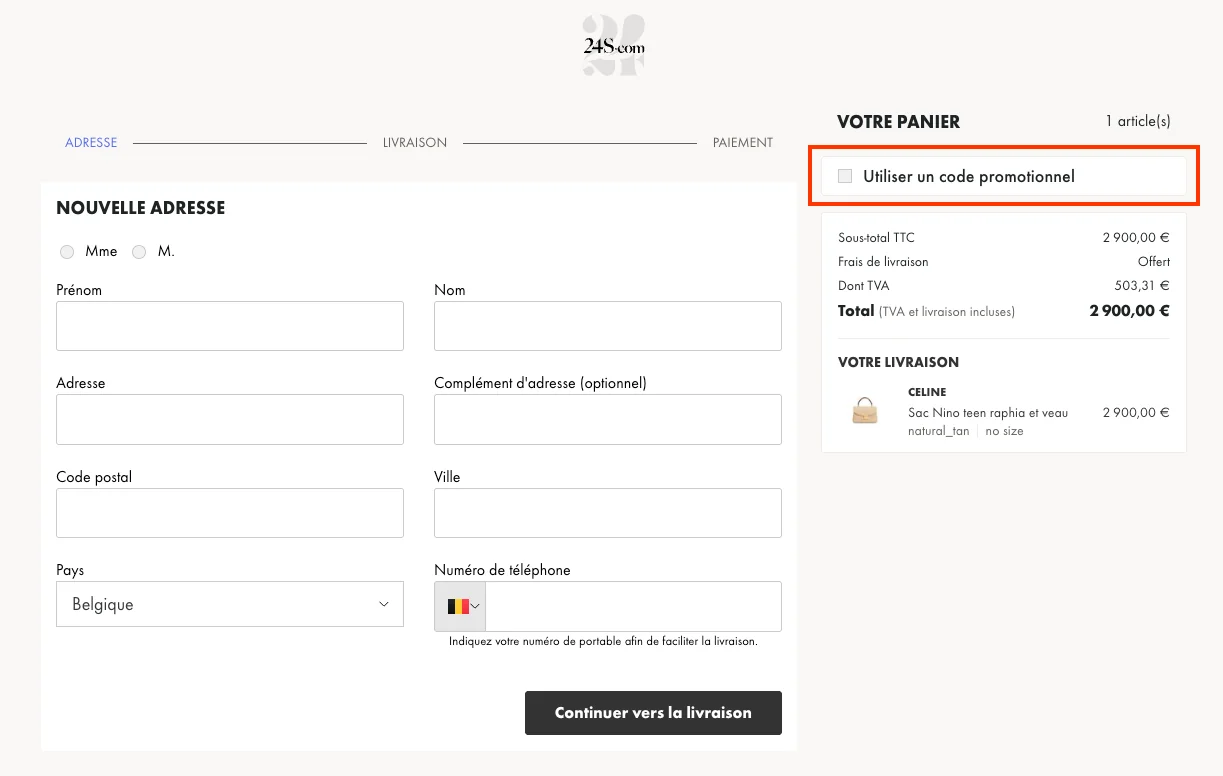The image size is (1223, 776).
Task: Select the M. radio button
Action: (139, 252)
